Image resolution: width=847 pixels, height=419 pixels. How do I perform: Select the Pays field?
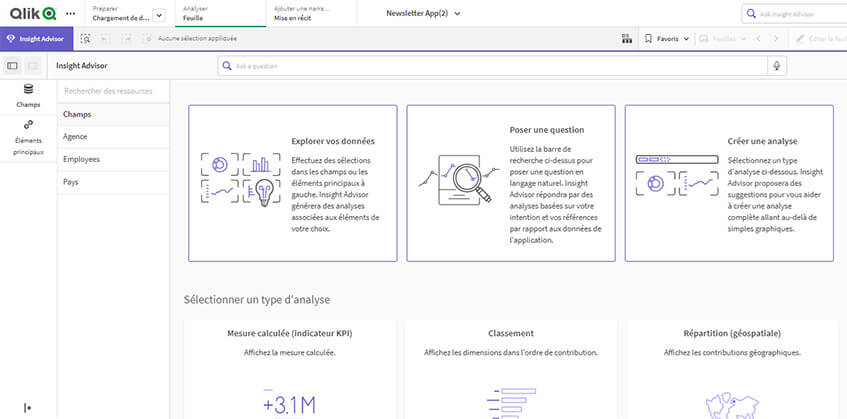tap(113, 183)
